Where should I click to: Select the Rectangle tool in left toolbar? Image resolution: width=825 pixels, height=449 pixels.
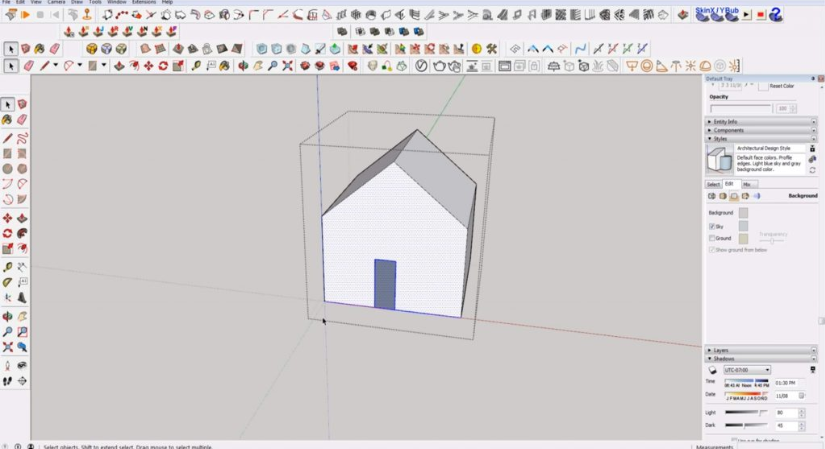7,154
